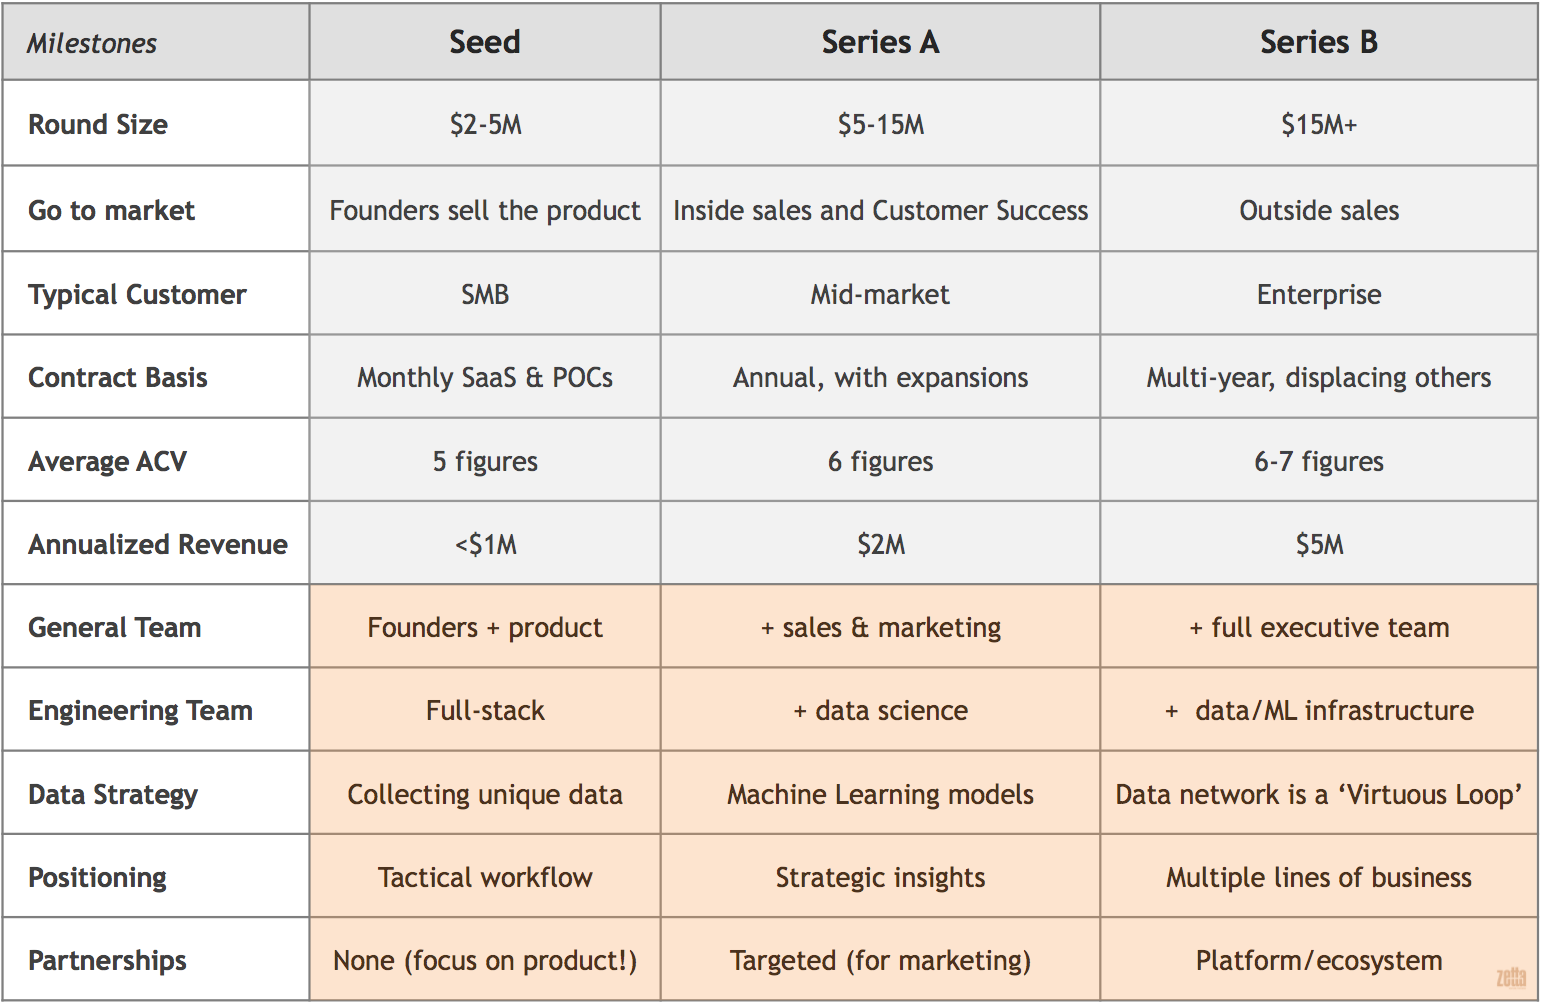Image resolution: width=1543 pixels, height=1004 pixels.
Task: Select the 'None (focus on product!)' cell
Action: tap(485, 960)
